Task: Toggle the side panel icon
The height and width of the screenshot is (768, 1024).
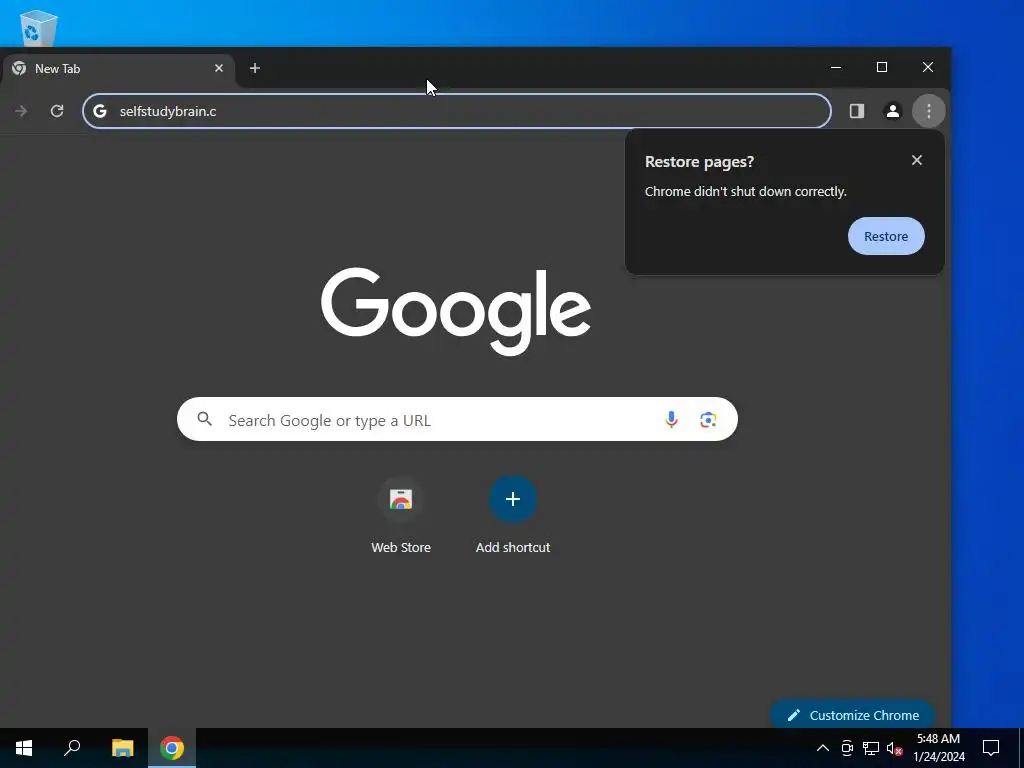Action: pos(857,111)
